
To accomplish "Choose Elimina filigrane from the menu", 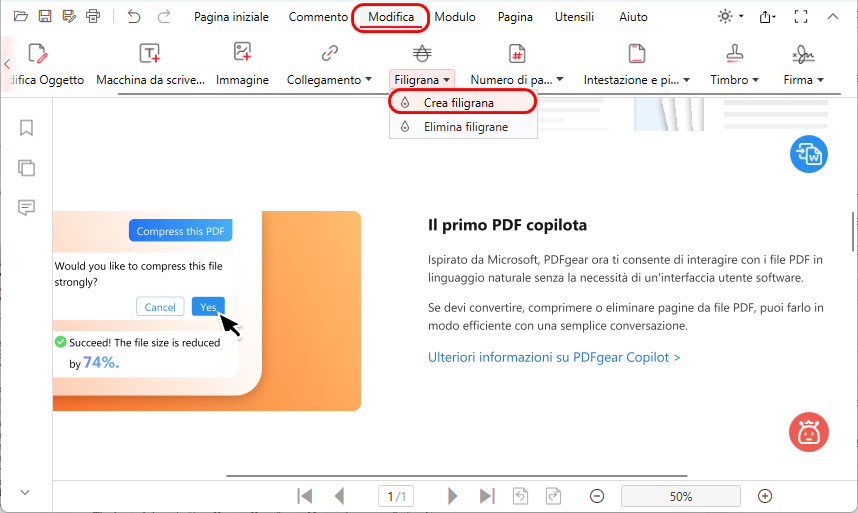I will point(462,127).
